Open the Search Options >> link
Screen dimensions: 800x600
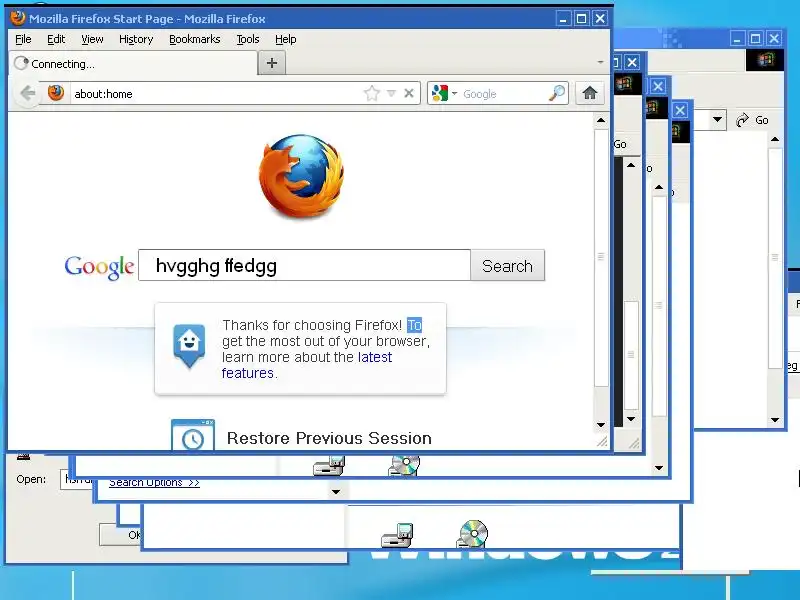pyautogui.click(x=154, y=483)
